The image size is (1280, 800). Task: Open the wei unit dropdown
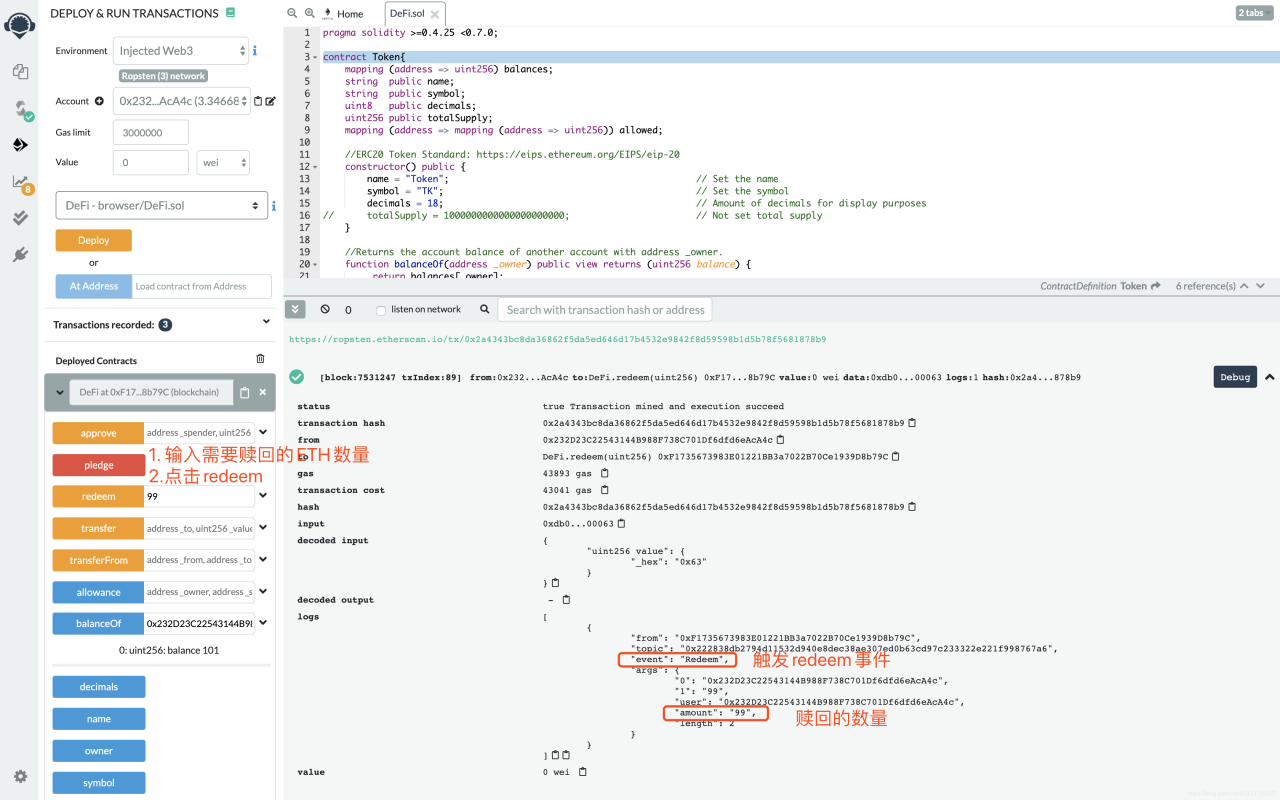pos(222,162)
